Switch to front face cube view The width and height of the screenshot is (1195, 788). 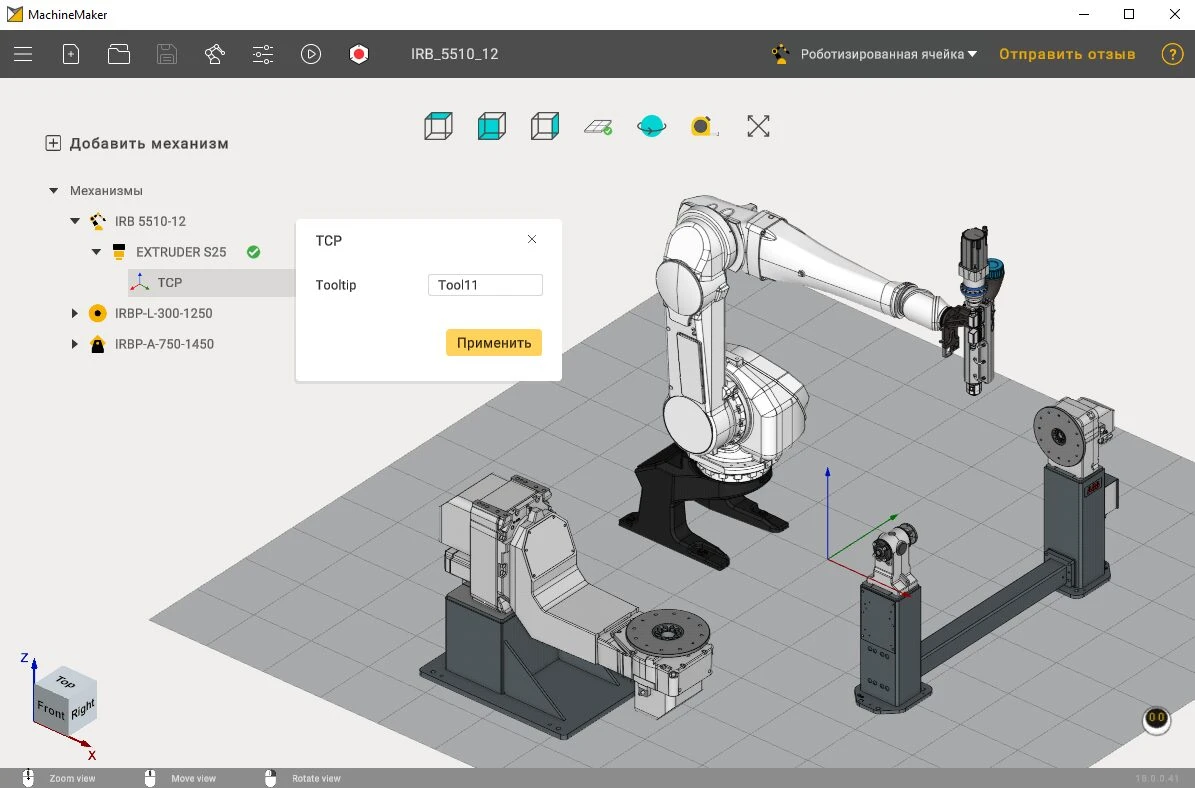[x=491, y=126]
